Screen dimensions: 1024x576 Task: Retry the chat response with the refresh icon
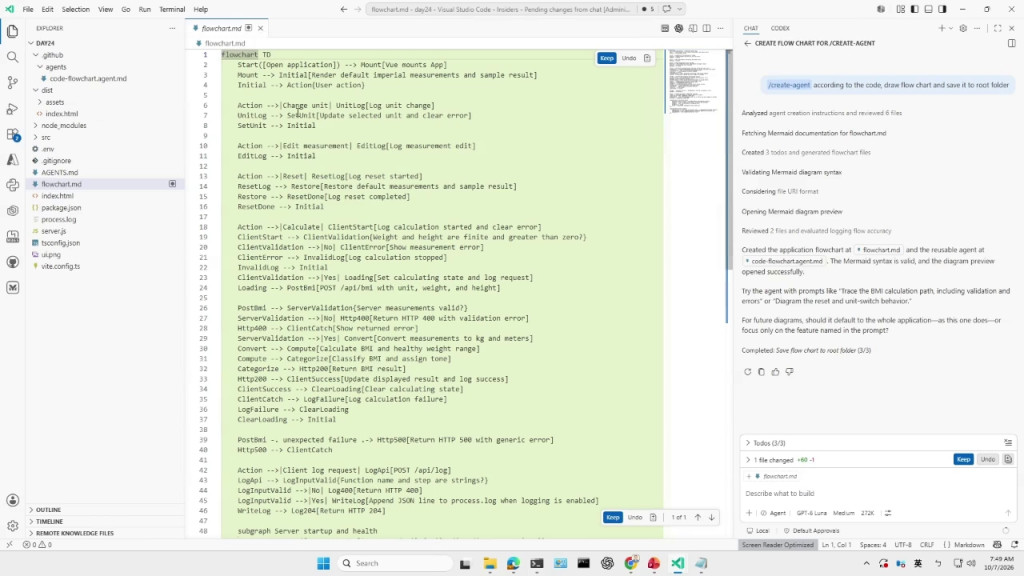tap(747, 372)
